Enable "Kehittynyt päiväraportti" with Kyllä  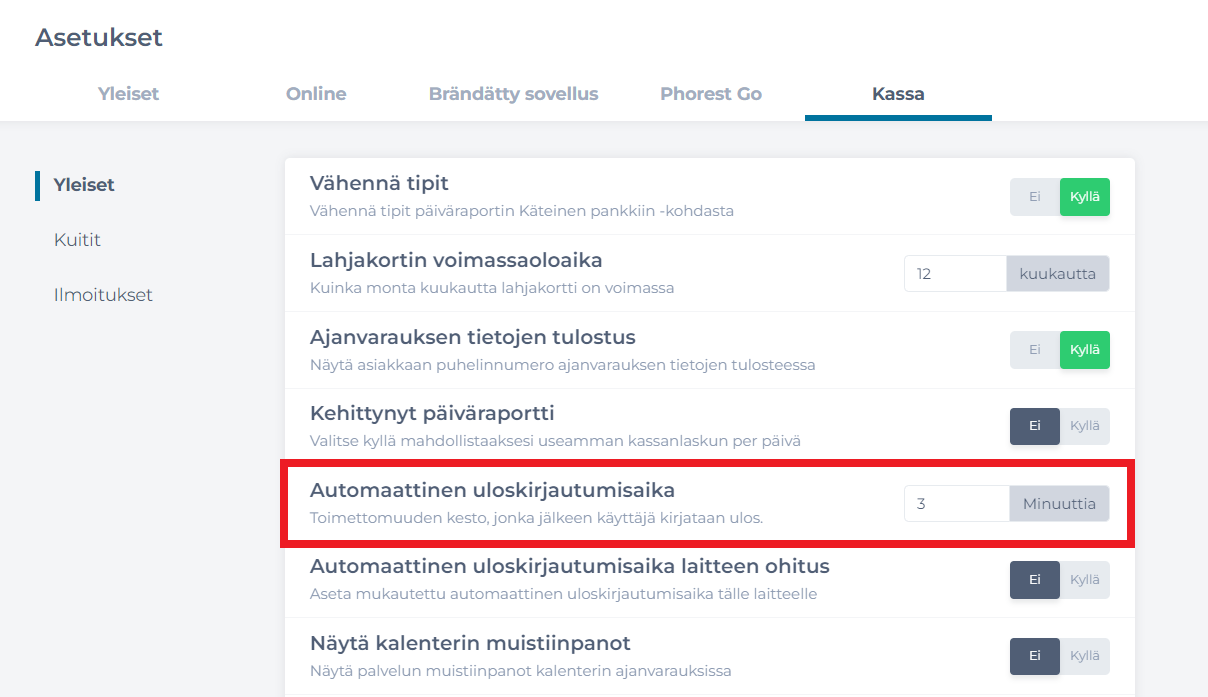point(1084,426)
